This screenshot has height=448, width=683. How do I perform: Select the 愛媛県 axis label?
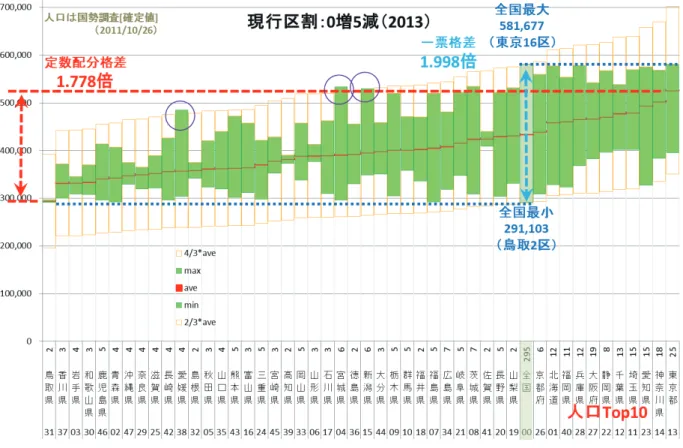point(182,387)
